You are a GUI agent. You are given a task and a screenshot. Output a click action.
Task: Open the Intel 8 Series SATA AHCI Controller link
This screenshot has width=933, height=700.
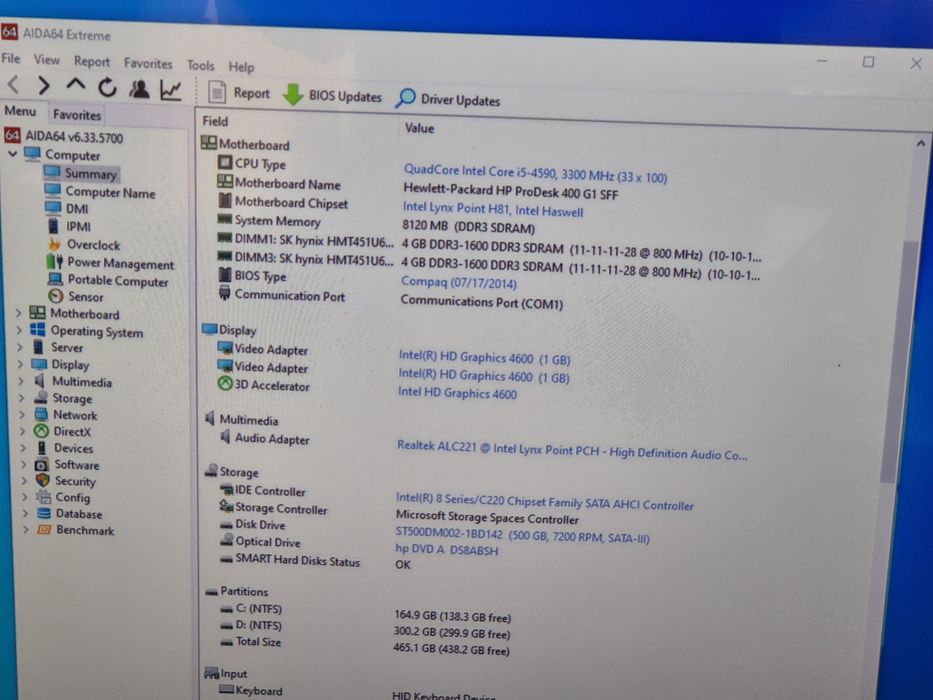(x=544, y=501)
